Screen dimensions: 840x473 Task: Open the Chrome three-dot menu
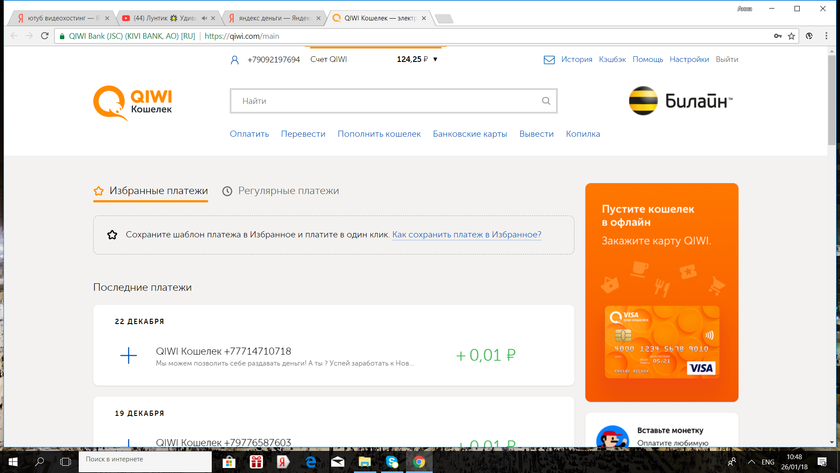(x=826, y=36)
